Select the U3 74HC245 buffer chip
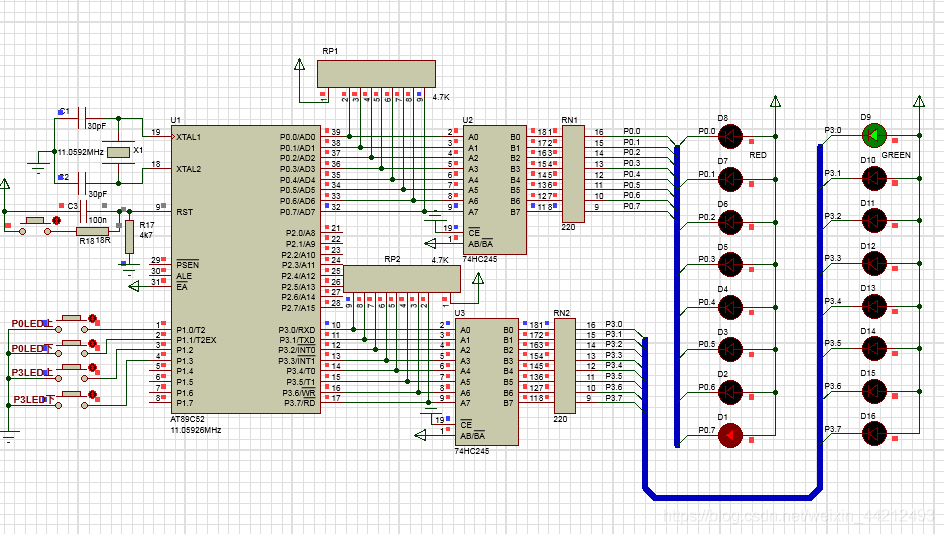Screen dimensions: 944x534 (486, 381)
